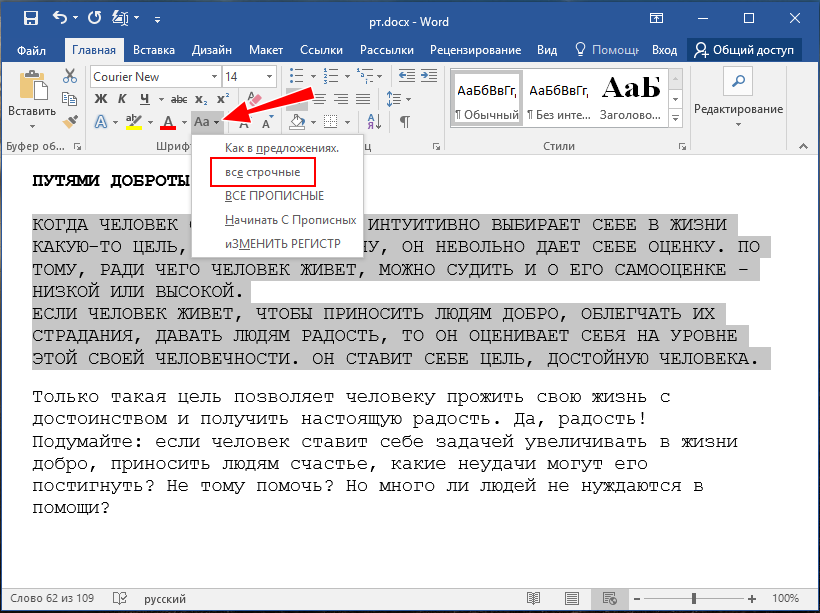
Task: Click the zoom slider handle
Action: (694, 598)
